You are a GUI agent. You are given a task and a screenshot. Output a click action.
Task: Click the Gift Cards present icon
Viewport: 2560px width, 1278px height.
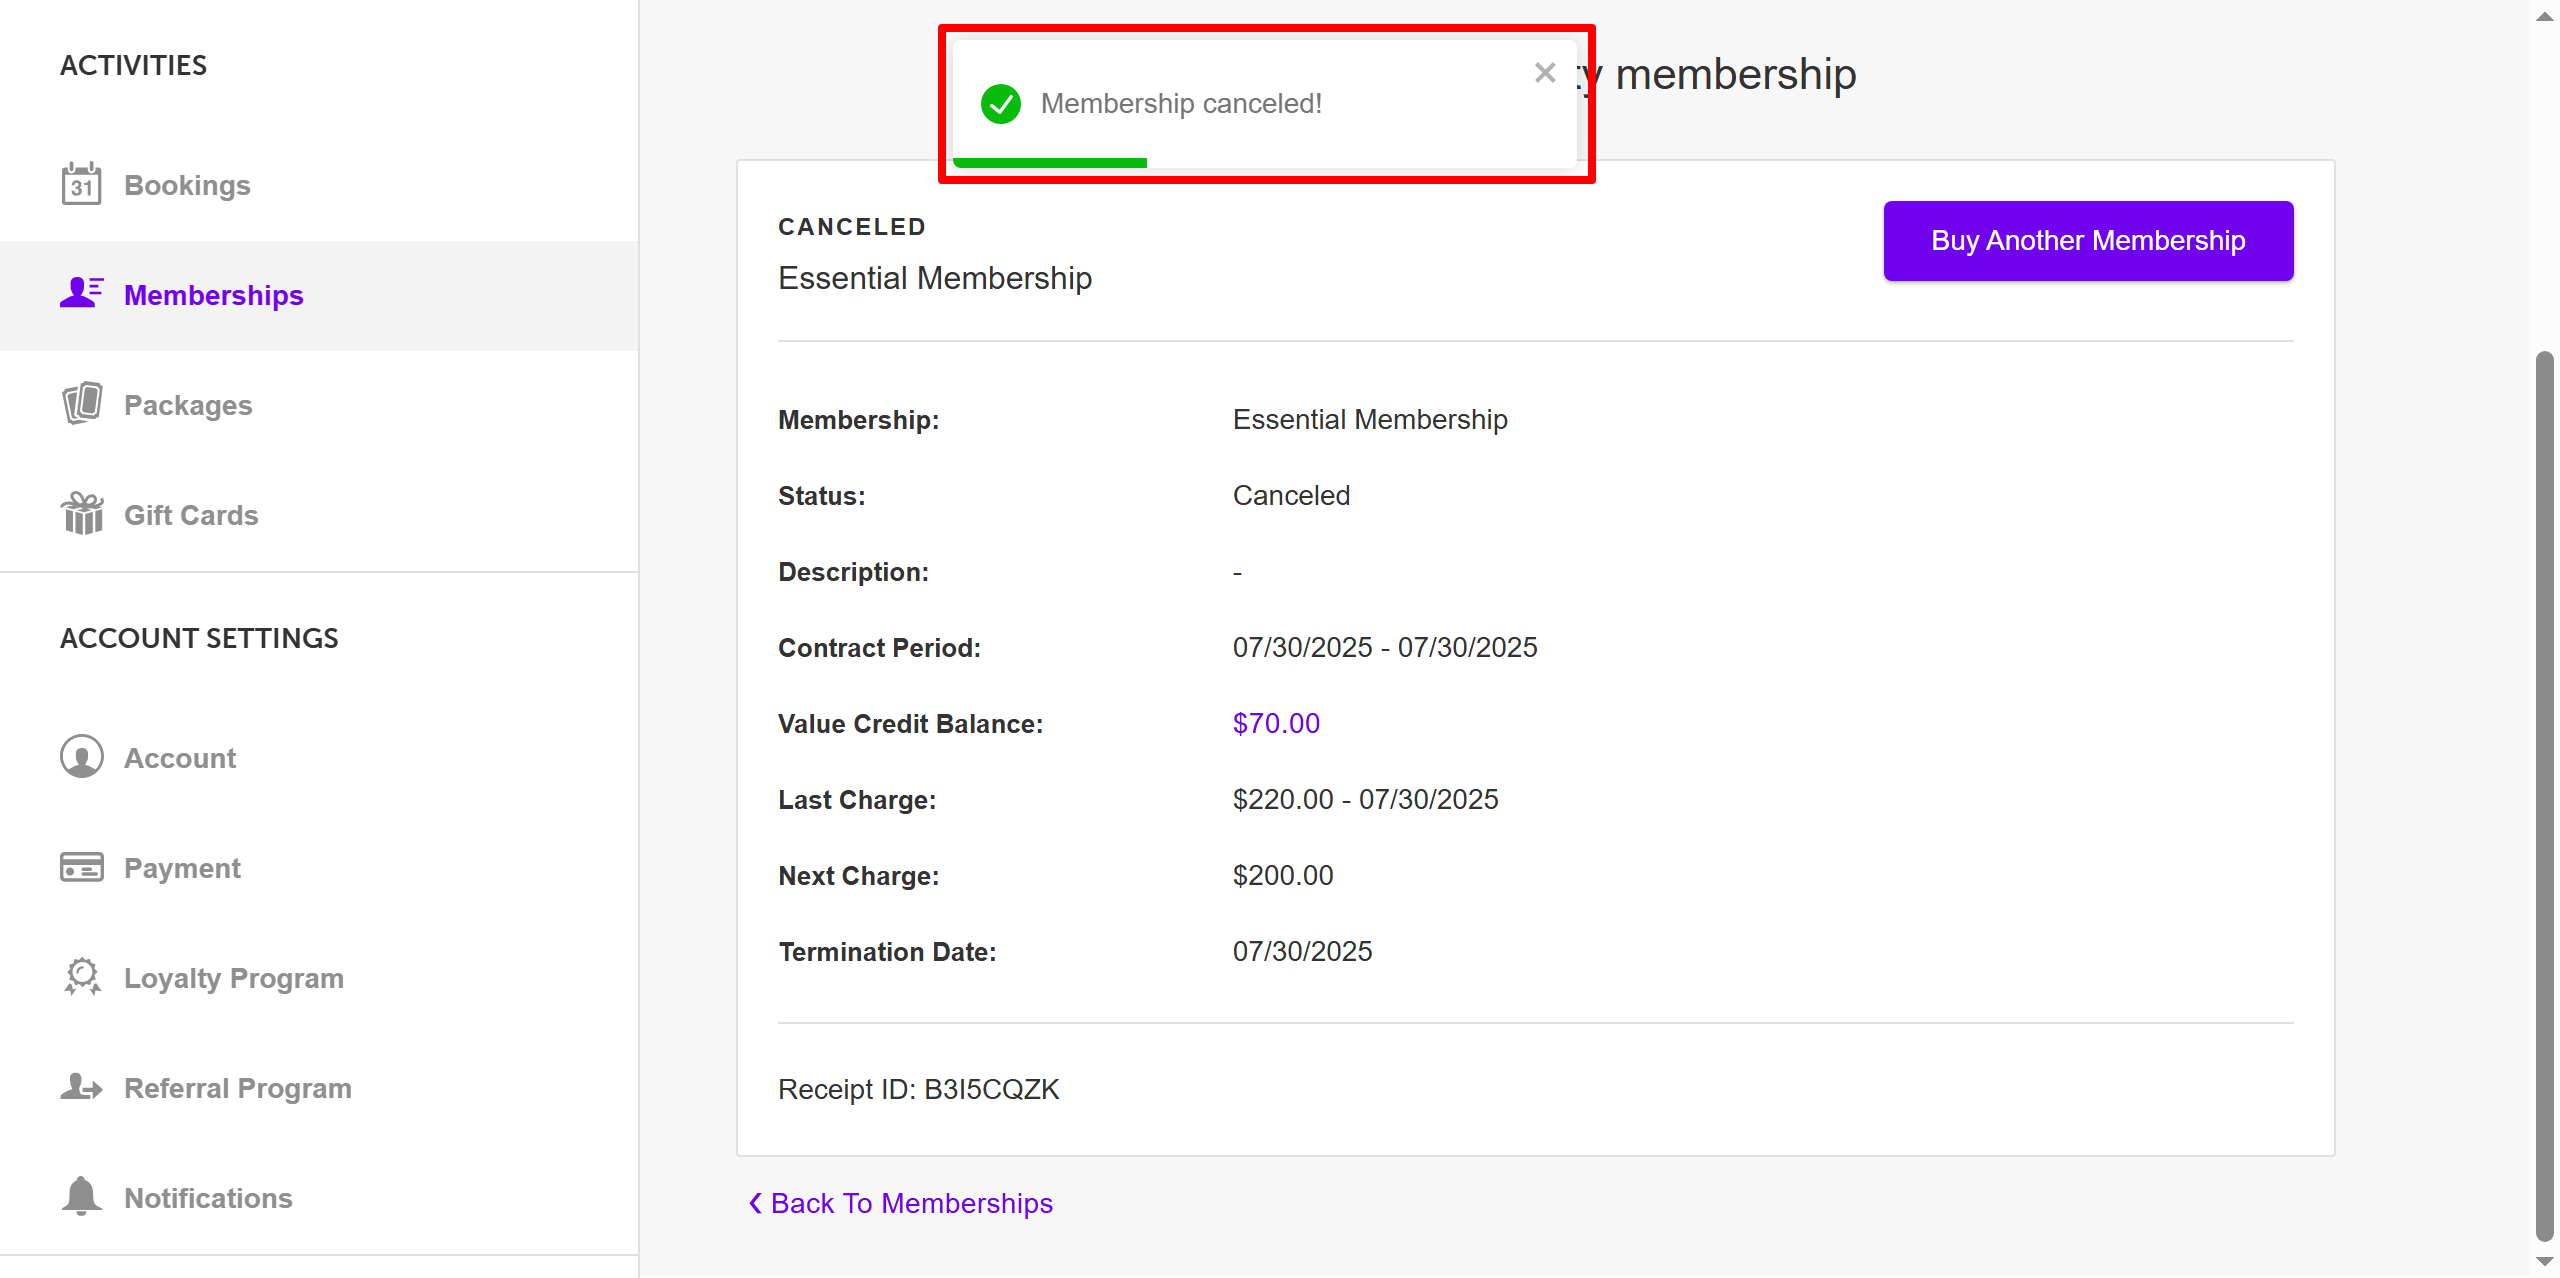click(82, 514)
